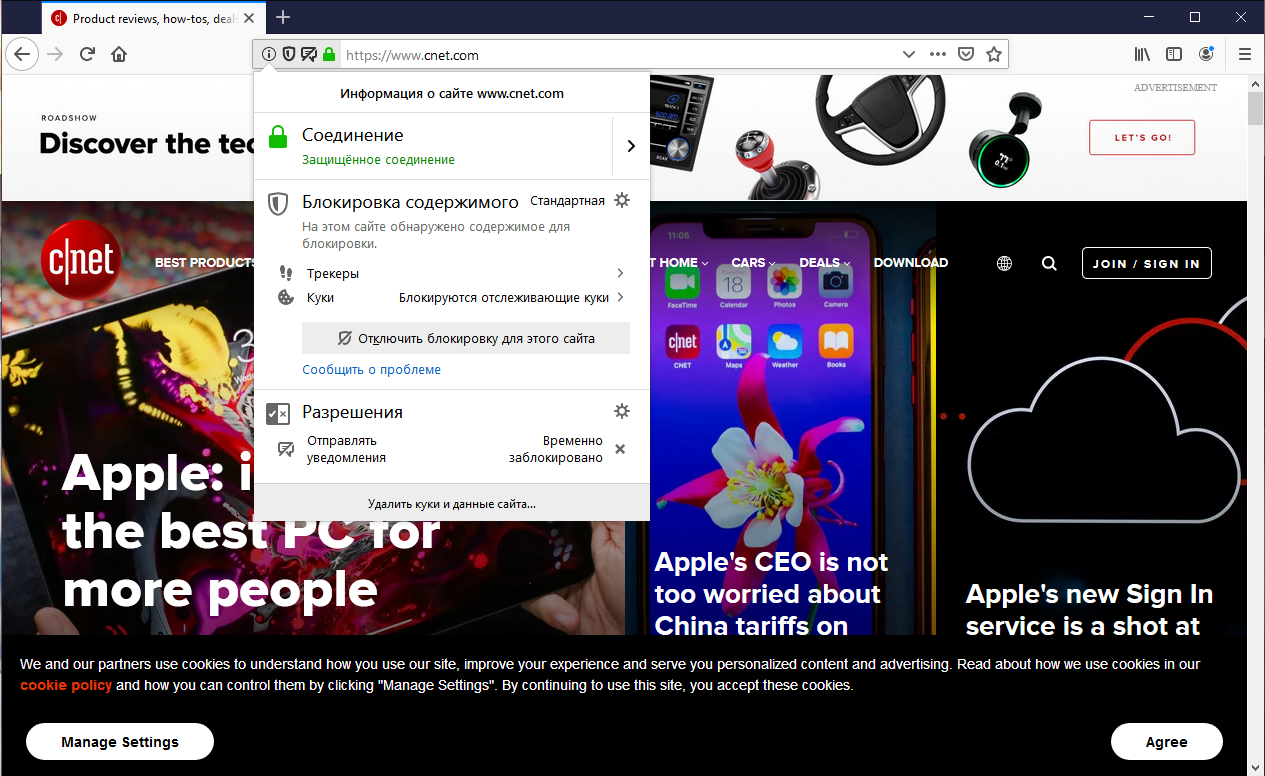Open the BEST PRODUCTS menu
Viewport: 1265px width, 776px height.
point(205,263)
